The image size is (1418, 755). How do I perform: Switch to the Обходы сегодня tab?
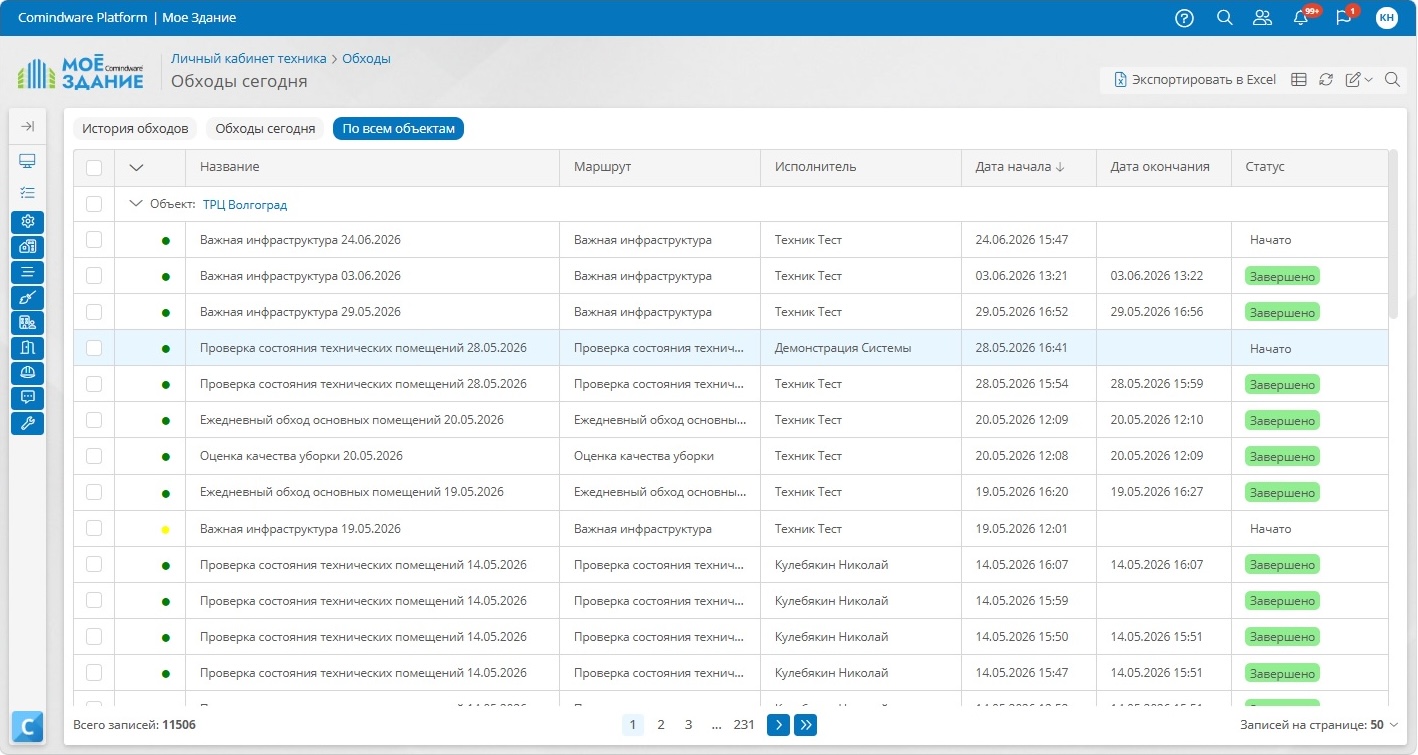click(265, 128)
